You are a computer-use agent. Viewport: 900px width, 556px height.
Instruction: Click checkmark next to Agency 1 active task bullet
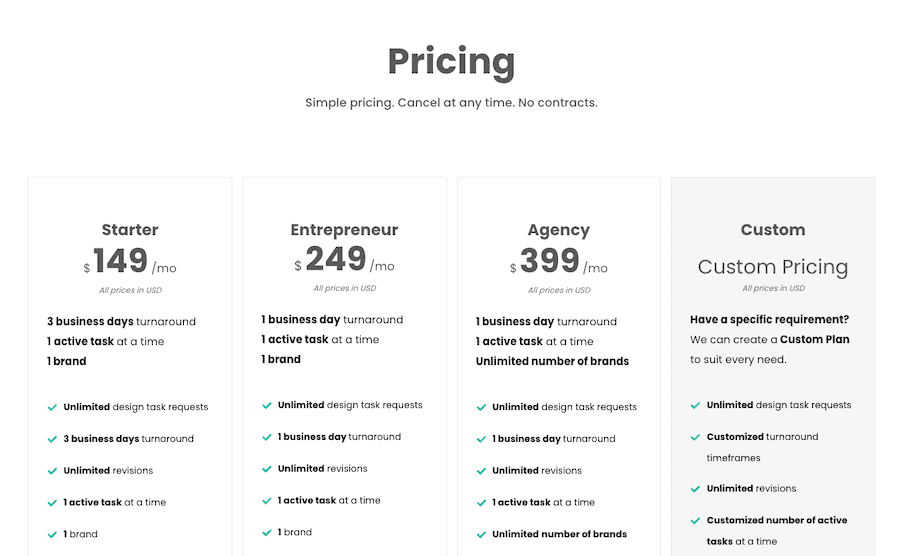tap(481, 503)
